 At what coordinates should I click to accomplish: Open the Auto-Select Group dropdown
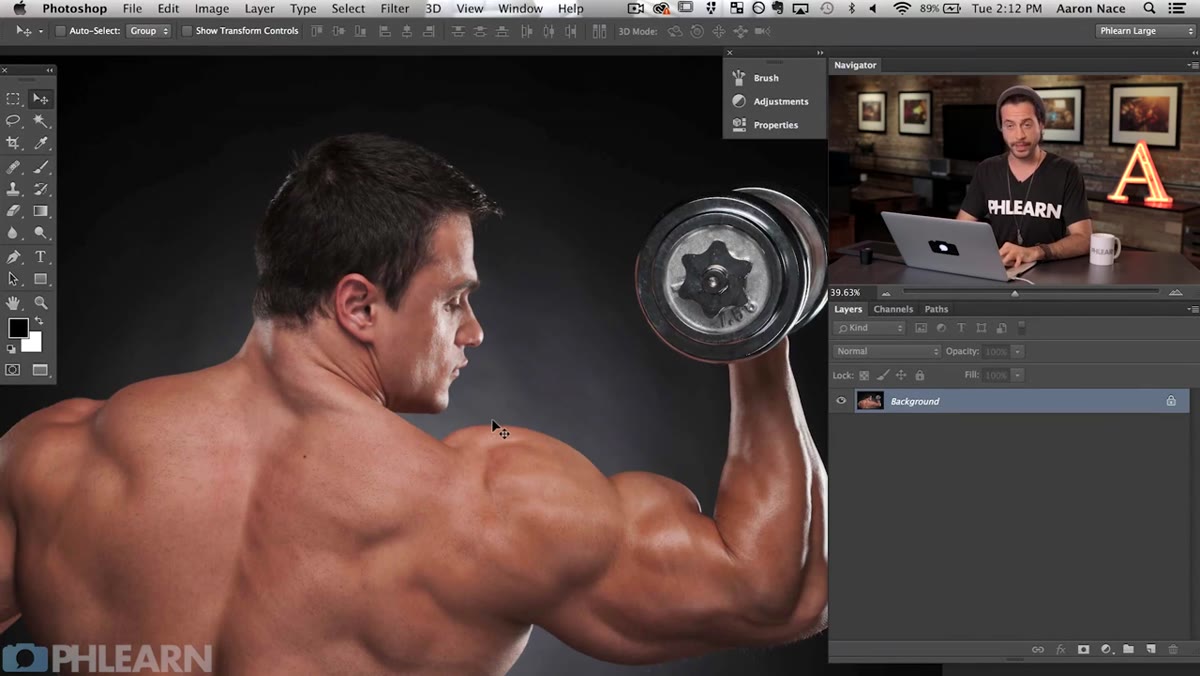148,31
